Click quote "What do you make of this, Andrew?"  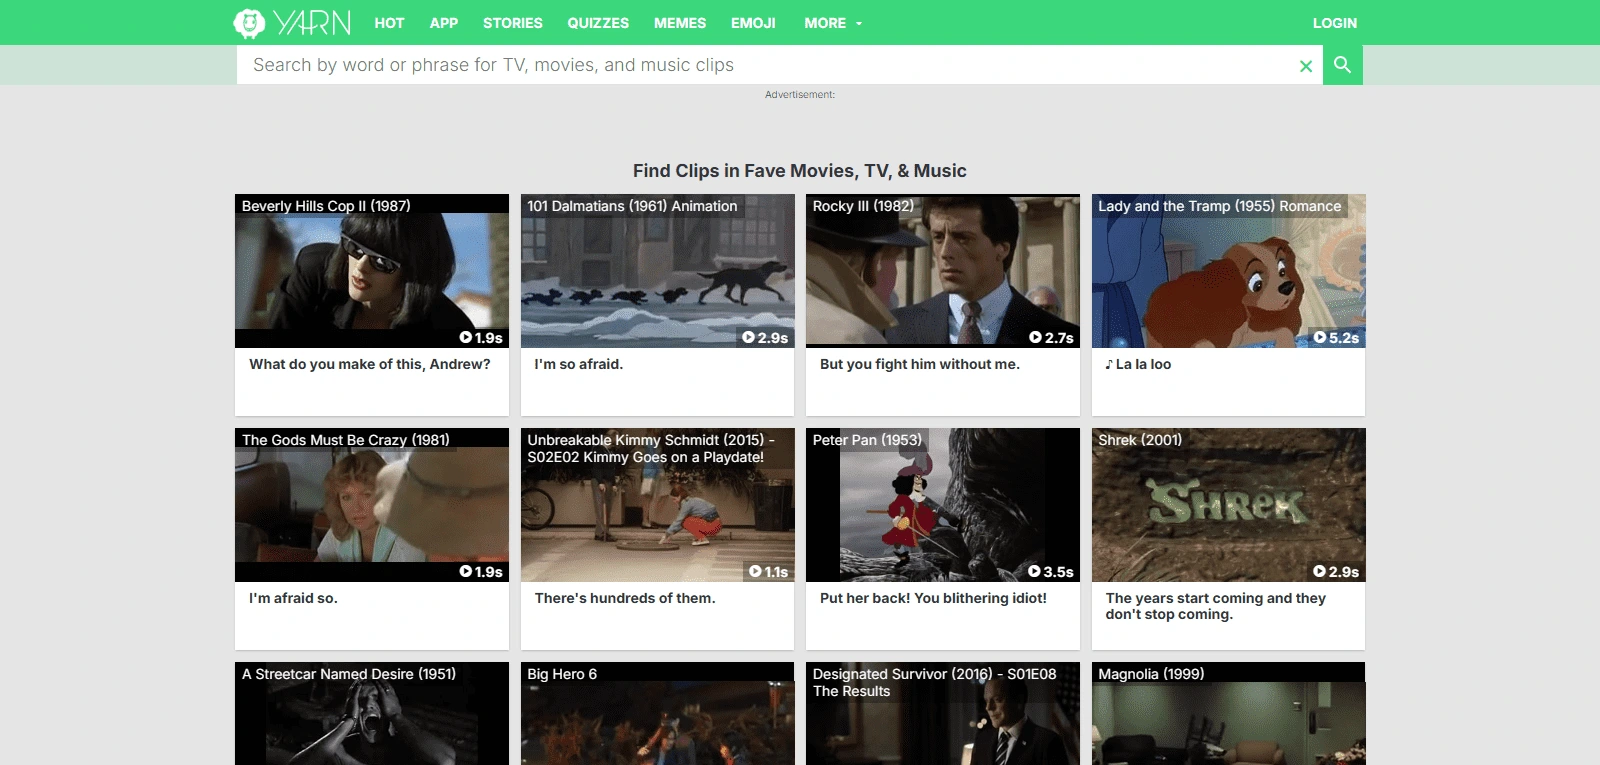[x=370, y=364]
